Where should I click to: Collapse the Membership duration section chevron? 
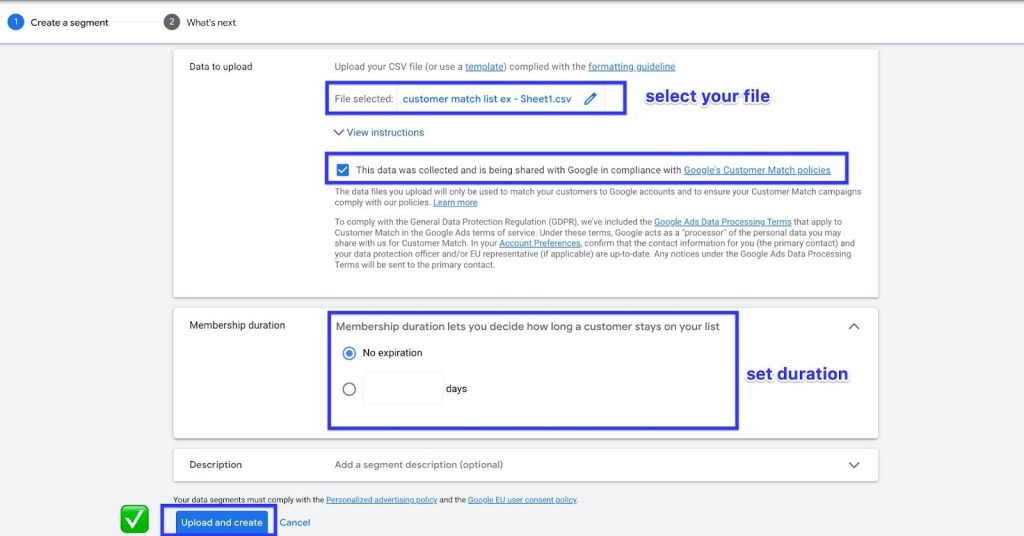pyautogui.click(x=854, y=326)
